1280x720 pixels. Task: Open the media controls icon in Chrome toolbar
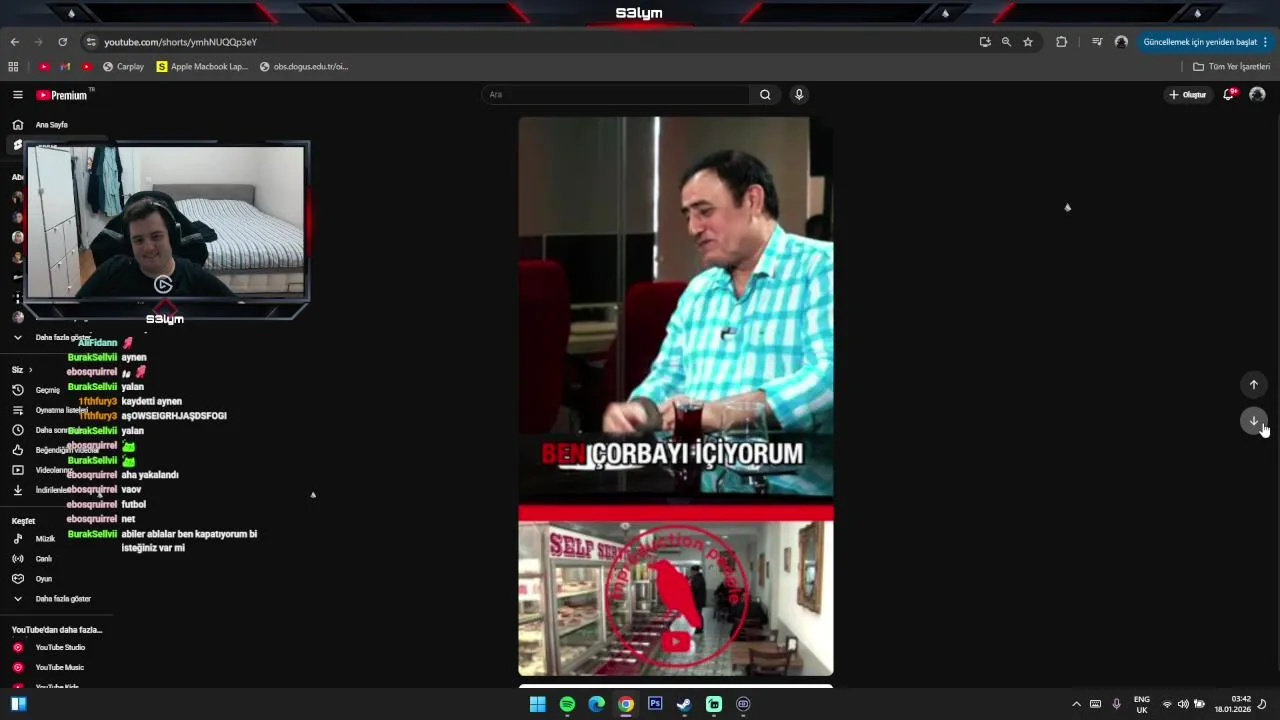[1097, 42]
